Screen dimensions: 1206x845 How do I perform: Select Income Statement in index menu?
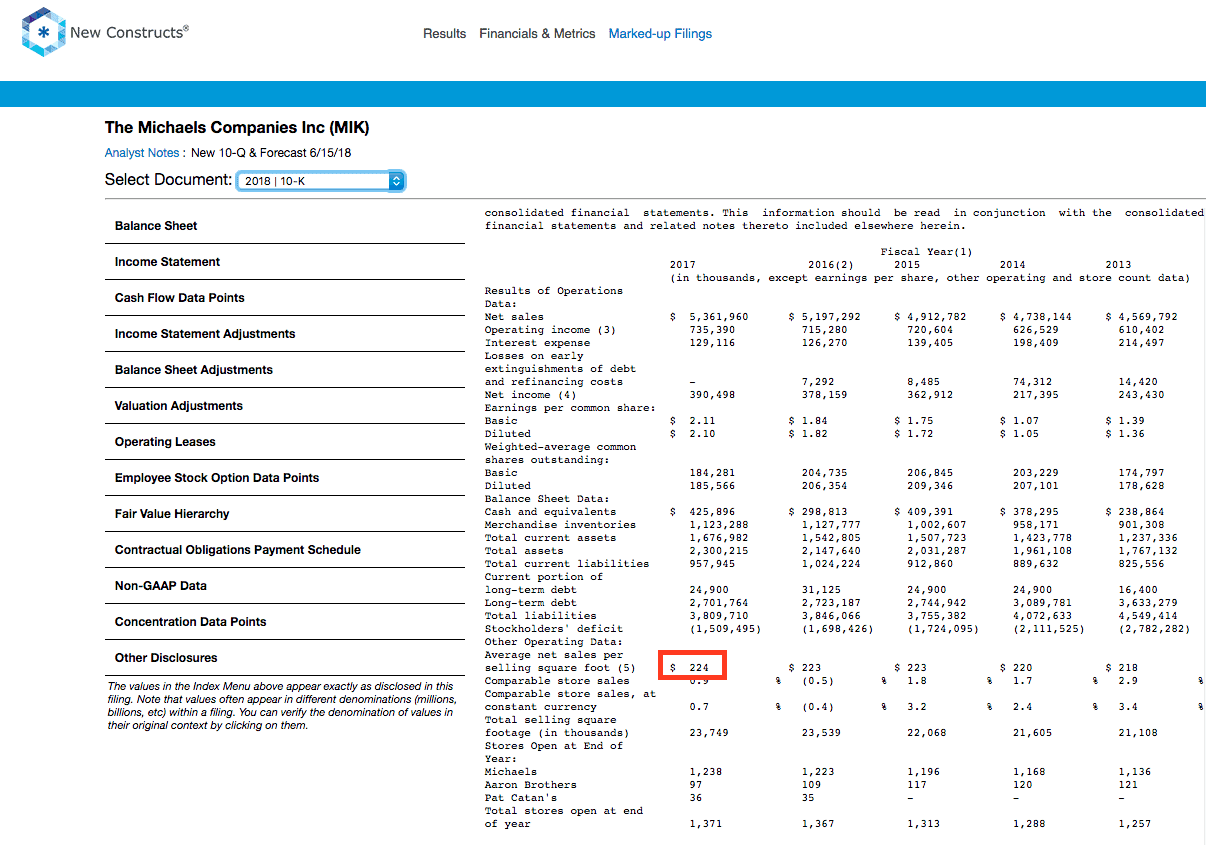(x=285, y=262)
